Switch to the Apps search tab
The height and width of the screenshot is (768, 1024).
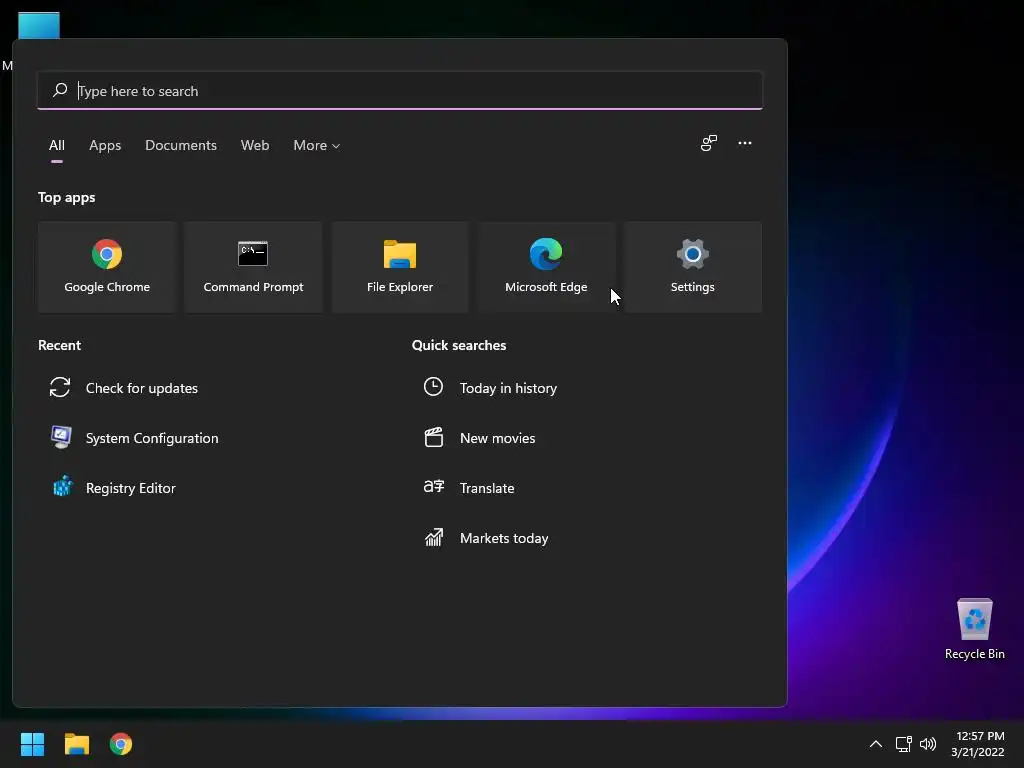105,145
